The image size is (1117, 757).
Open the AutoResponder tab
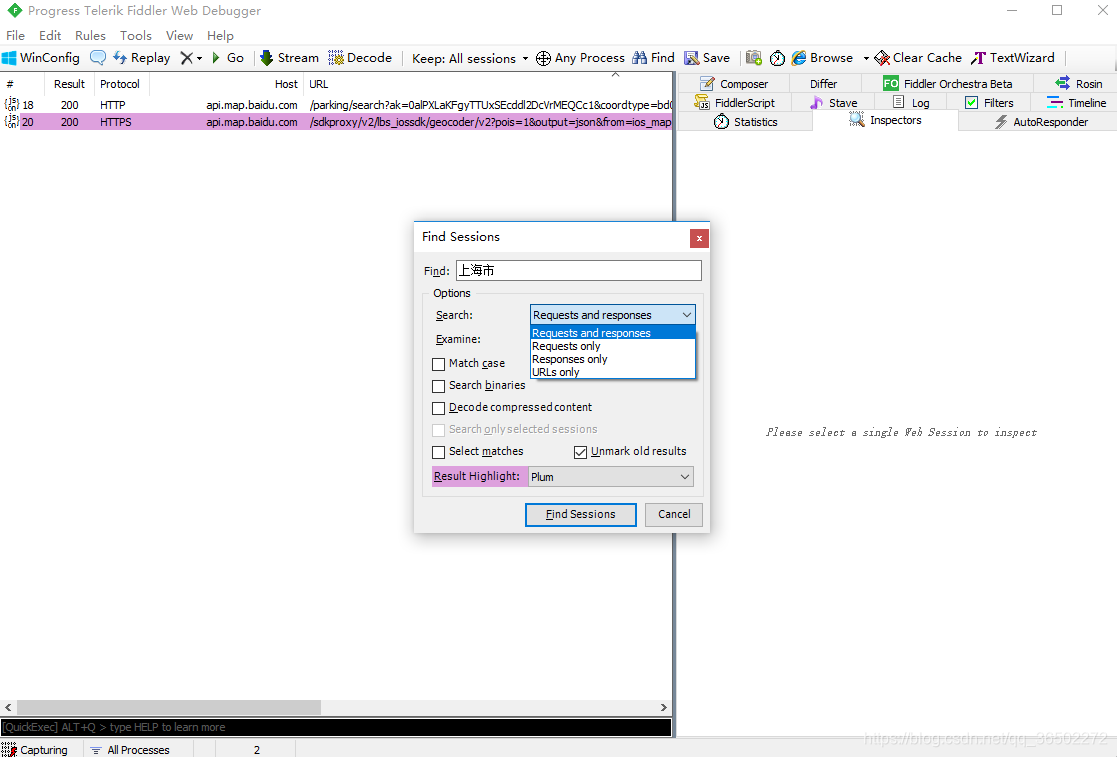[x=1041, y=122]
